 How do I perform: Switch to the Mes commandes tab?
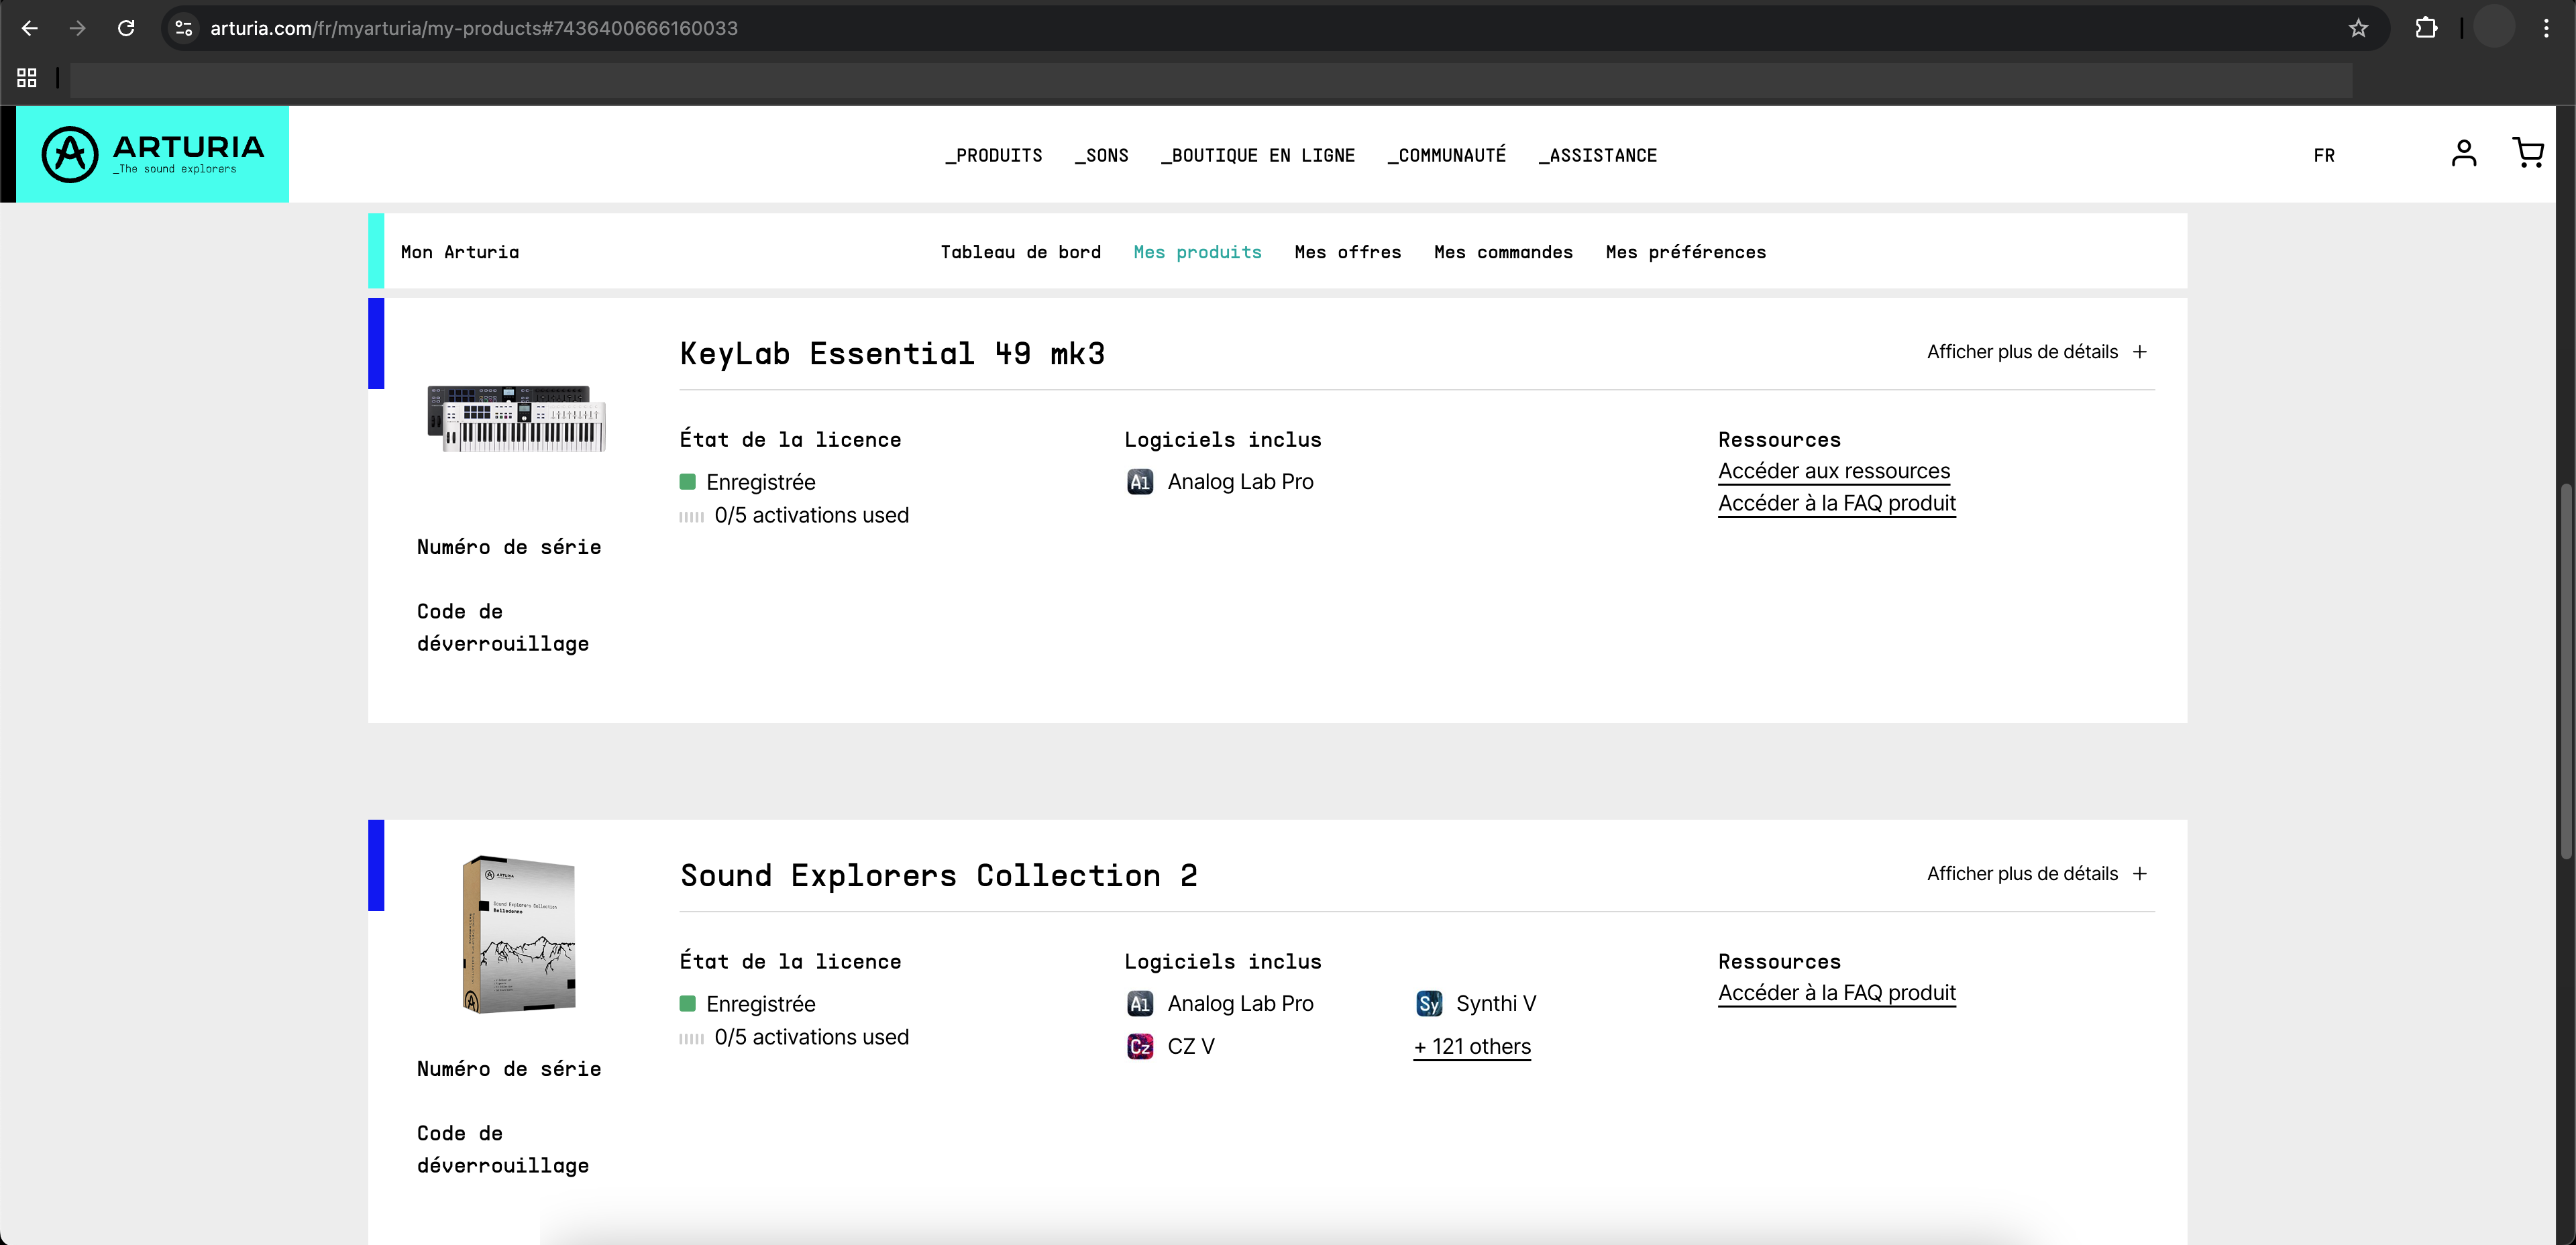(1502, 252)
